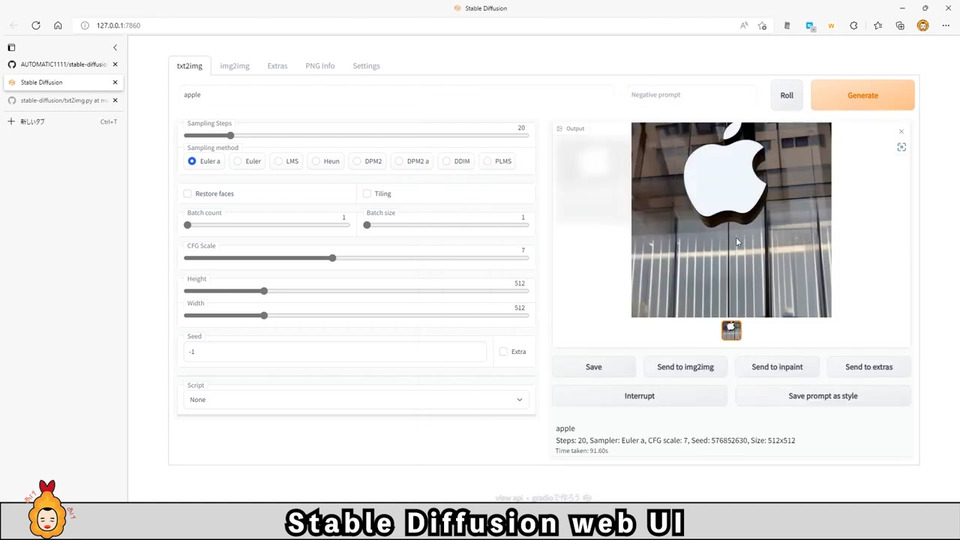Click Send to extras
960x540 pixels.
869,367
